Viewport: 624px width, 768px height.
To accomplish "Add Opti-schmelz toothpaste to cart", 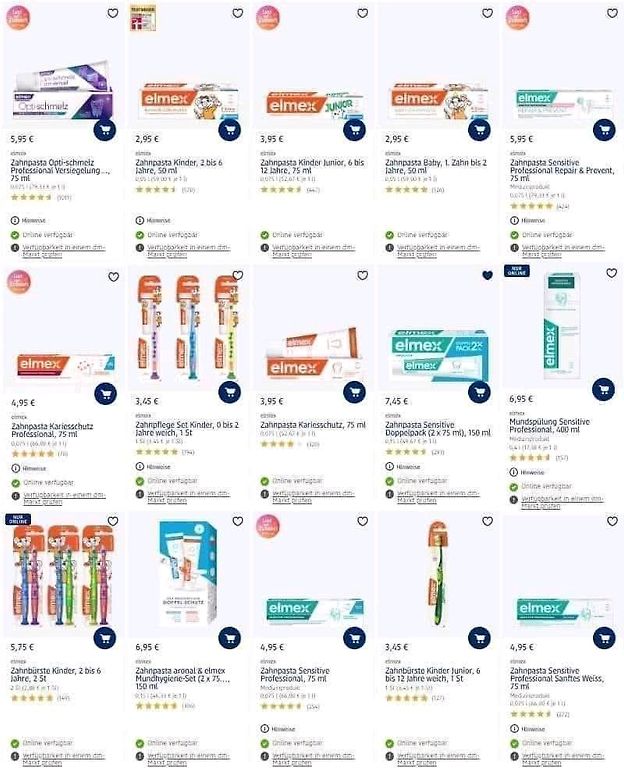I will coord(105,130).
